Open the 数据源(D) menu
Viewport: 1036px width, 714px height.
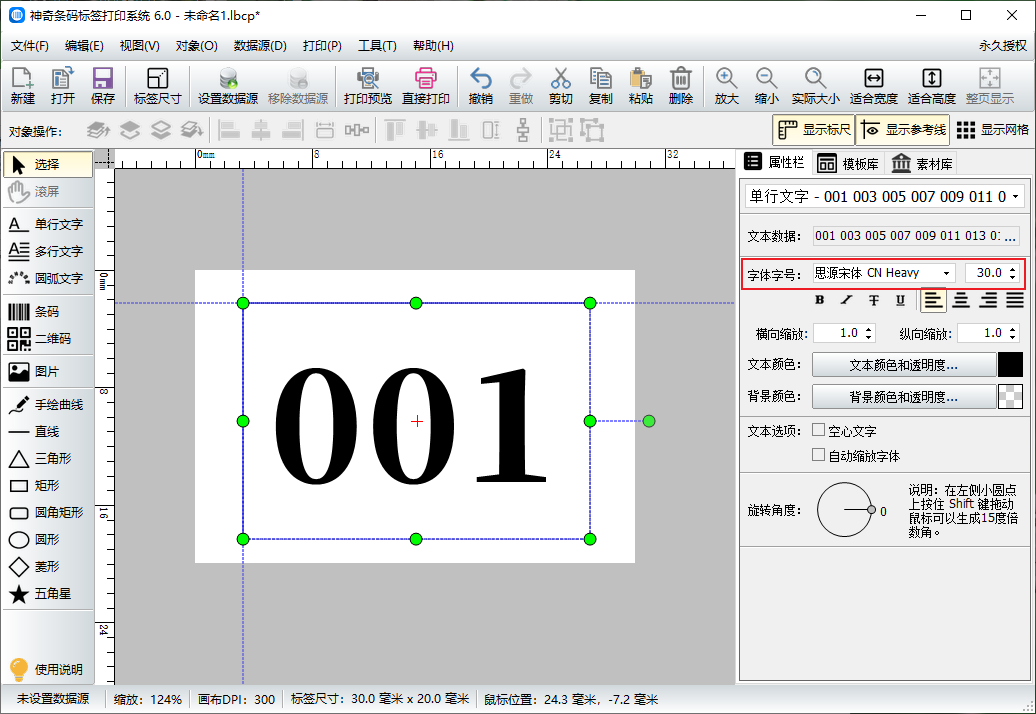tap(260, 46)
